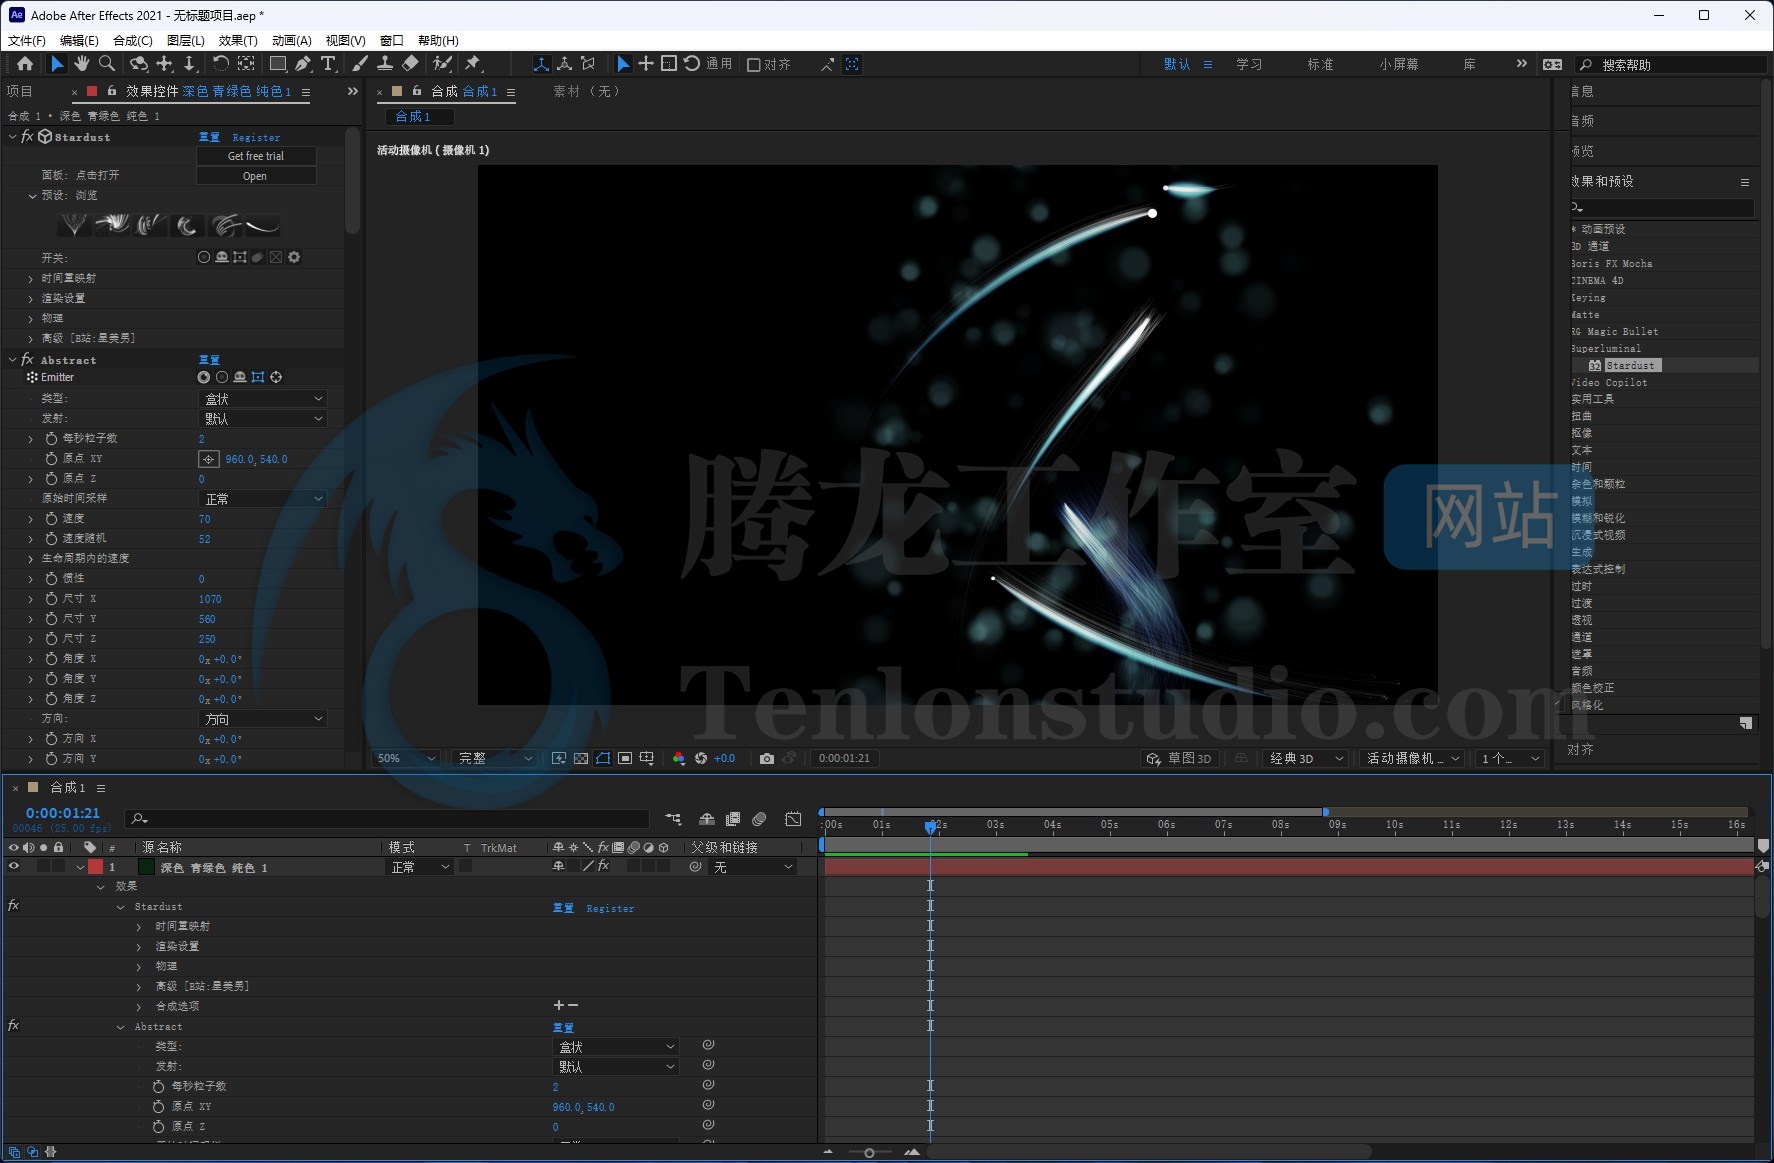This screenshot has height=1163, width=1774.
Task: Select the Pan Behind anchor point tool
Action: click(x=246, y=64)
